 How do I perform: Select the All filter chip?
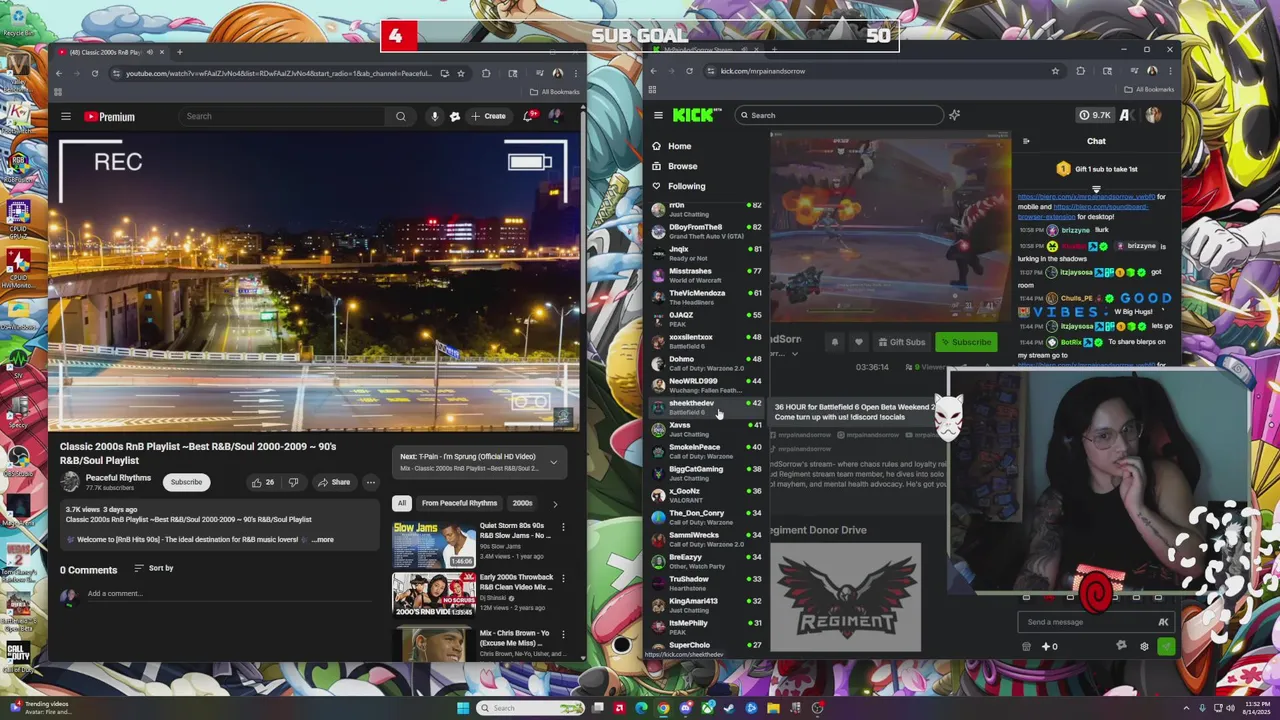click(402, 503)
